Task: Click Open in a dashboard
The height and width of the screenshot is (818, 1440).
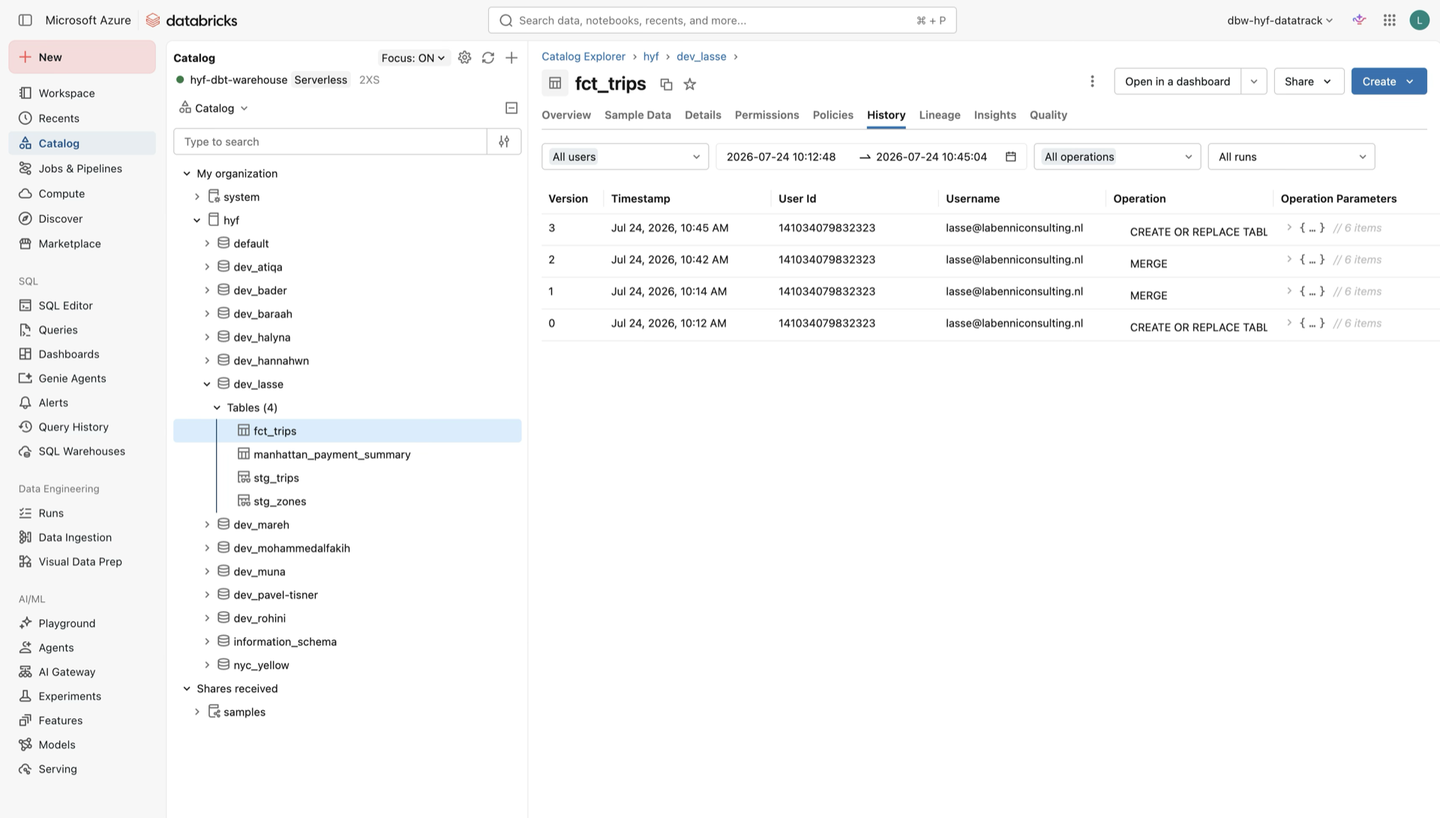Action: click(1177, 81)
